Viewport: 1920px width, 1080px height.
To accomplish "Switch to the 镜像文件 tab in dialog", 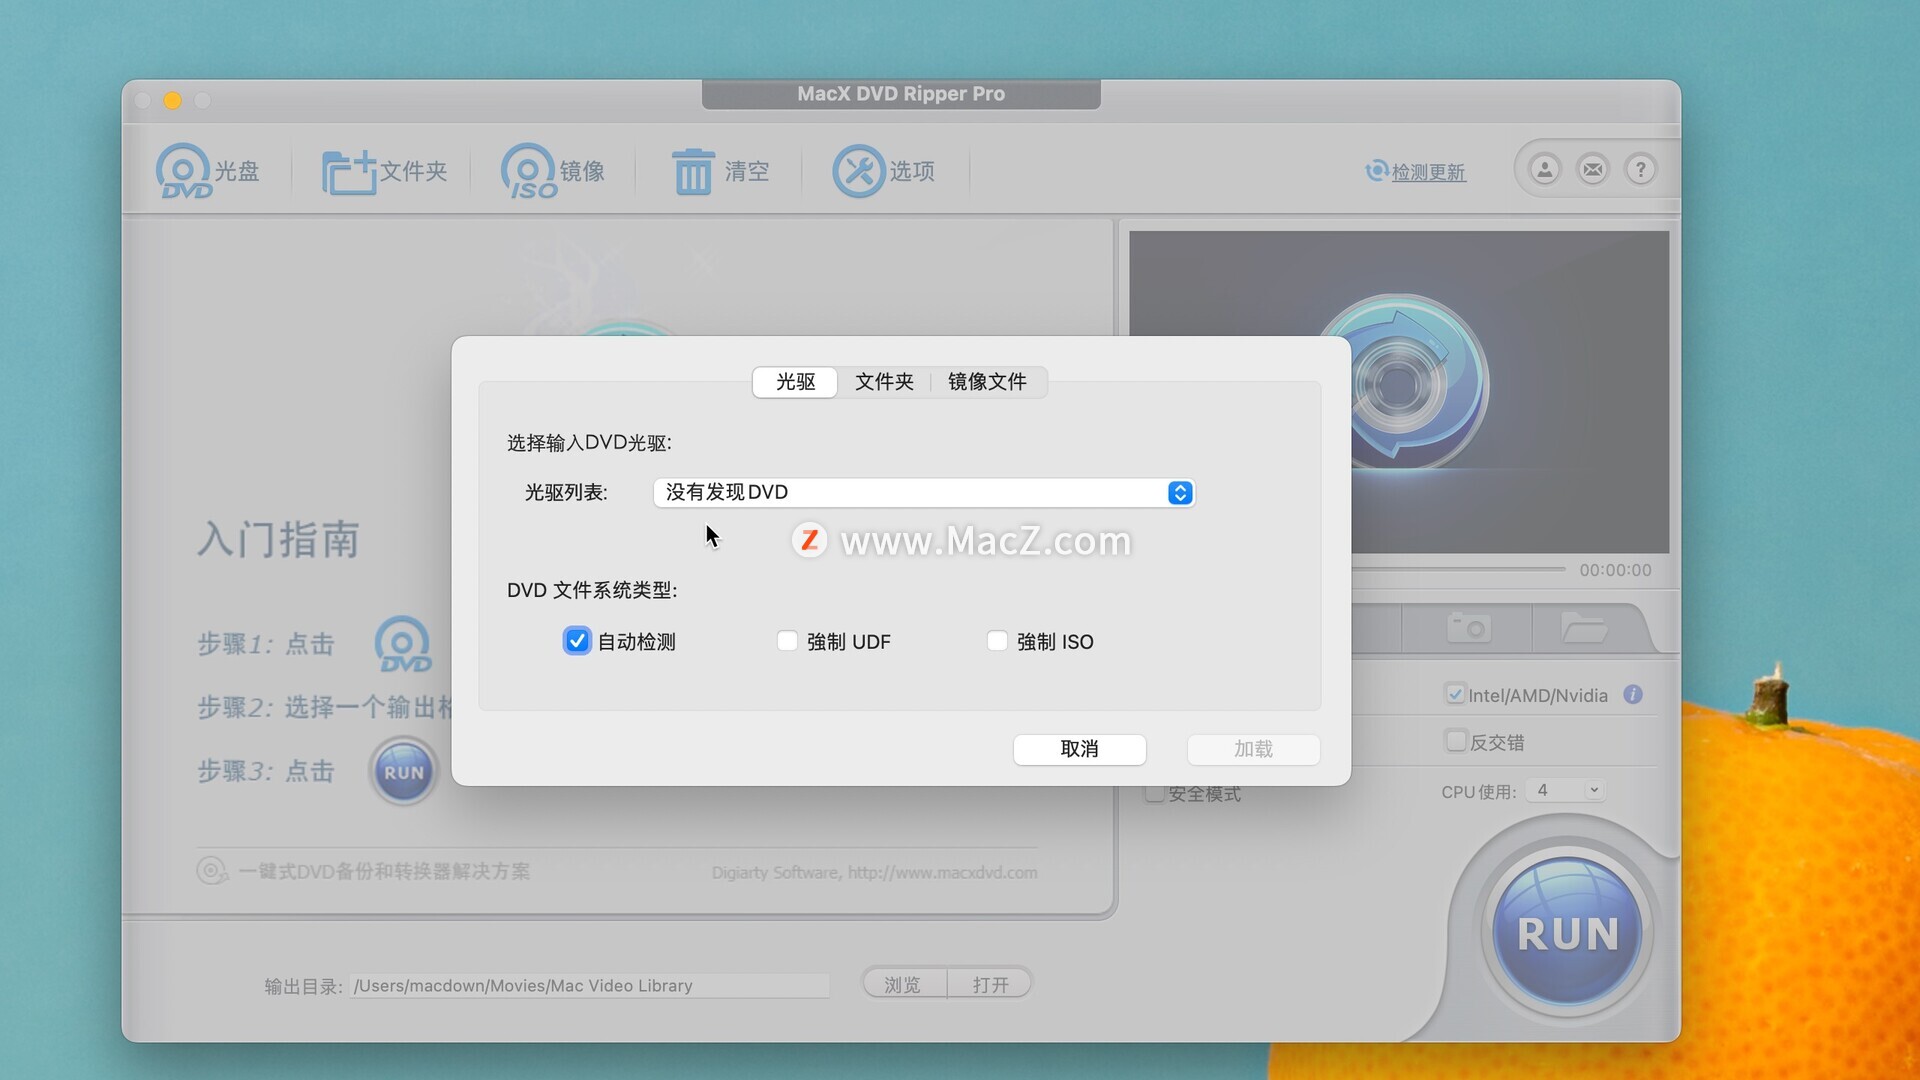I will coord(988,382).
